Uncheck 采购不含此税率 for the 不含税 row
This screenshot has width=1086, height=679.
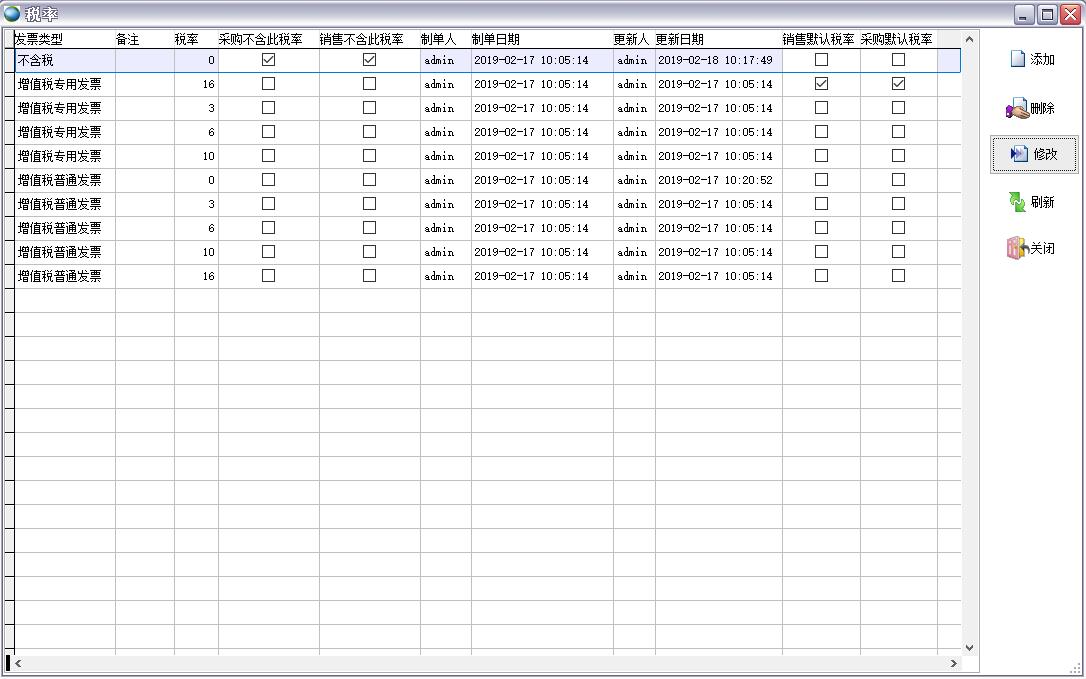click(268, 60)
